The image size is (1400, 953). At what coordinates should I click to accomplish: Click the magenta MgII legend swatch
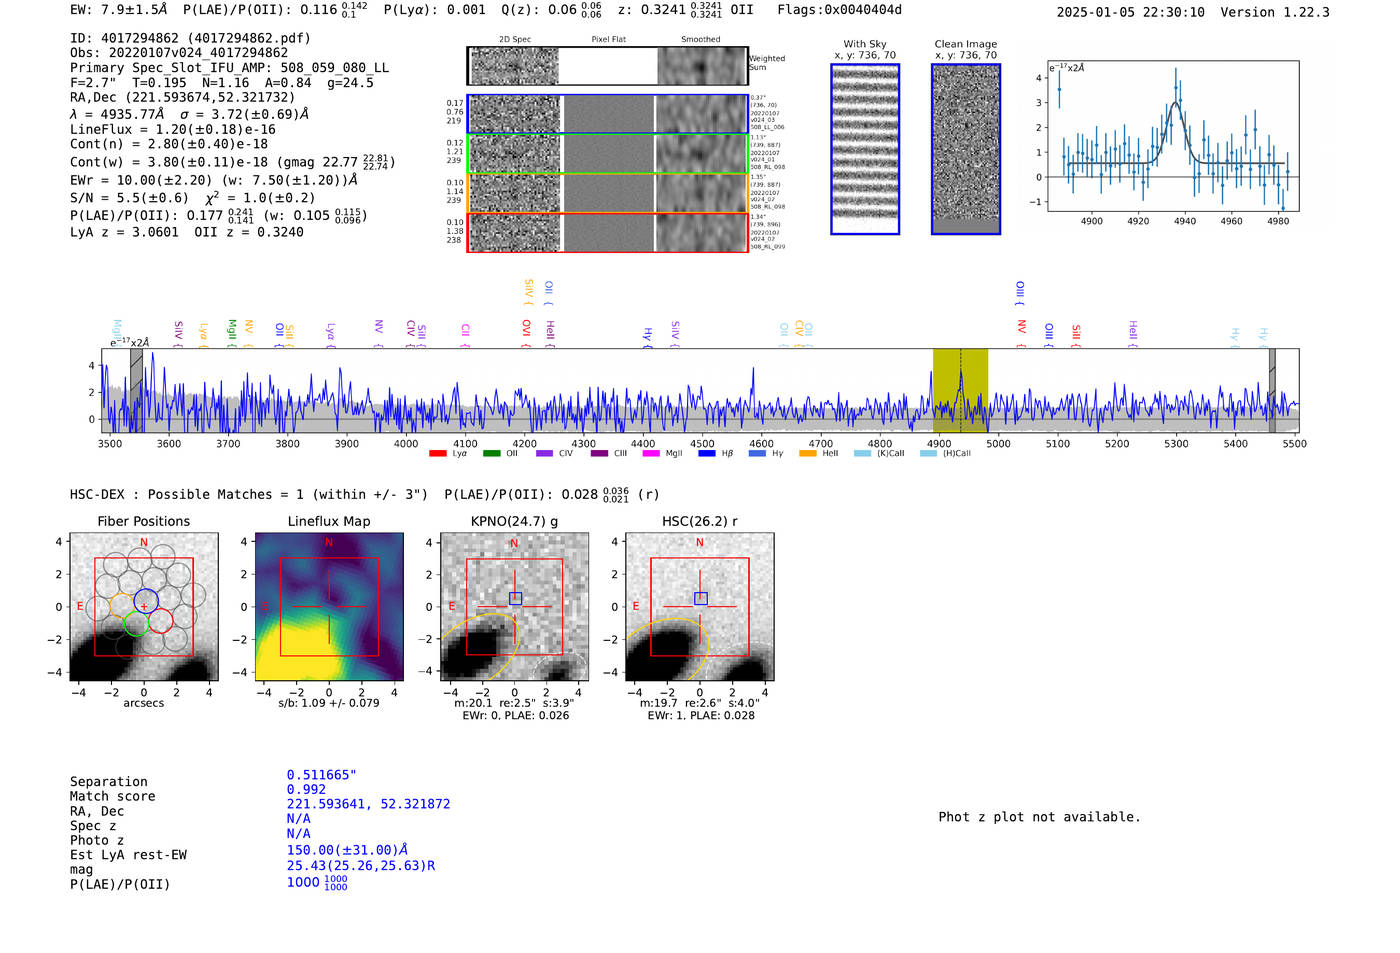[x=651, y=454]
